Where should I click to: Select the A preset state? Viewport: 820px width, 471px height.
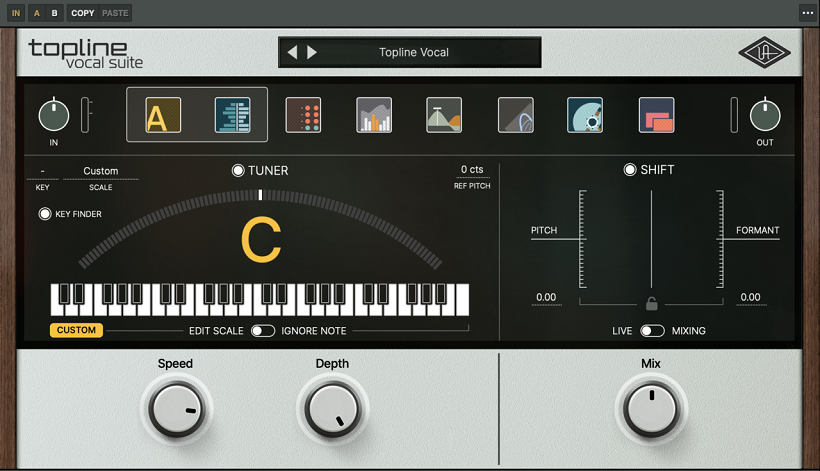pyautogui.click(x=37, y=13)
